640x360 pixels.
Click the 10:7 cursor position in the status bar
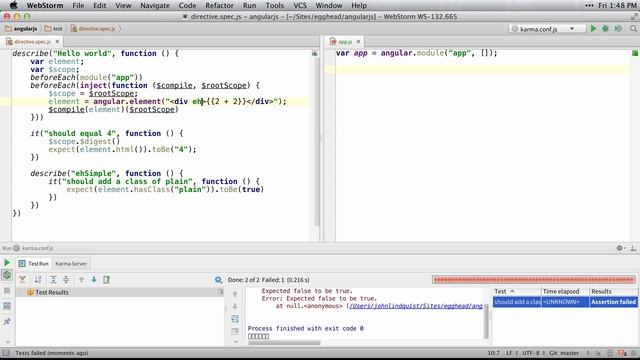[x=493, y=353]
